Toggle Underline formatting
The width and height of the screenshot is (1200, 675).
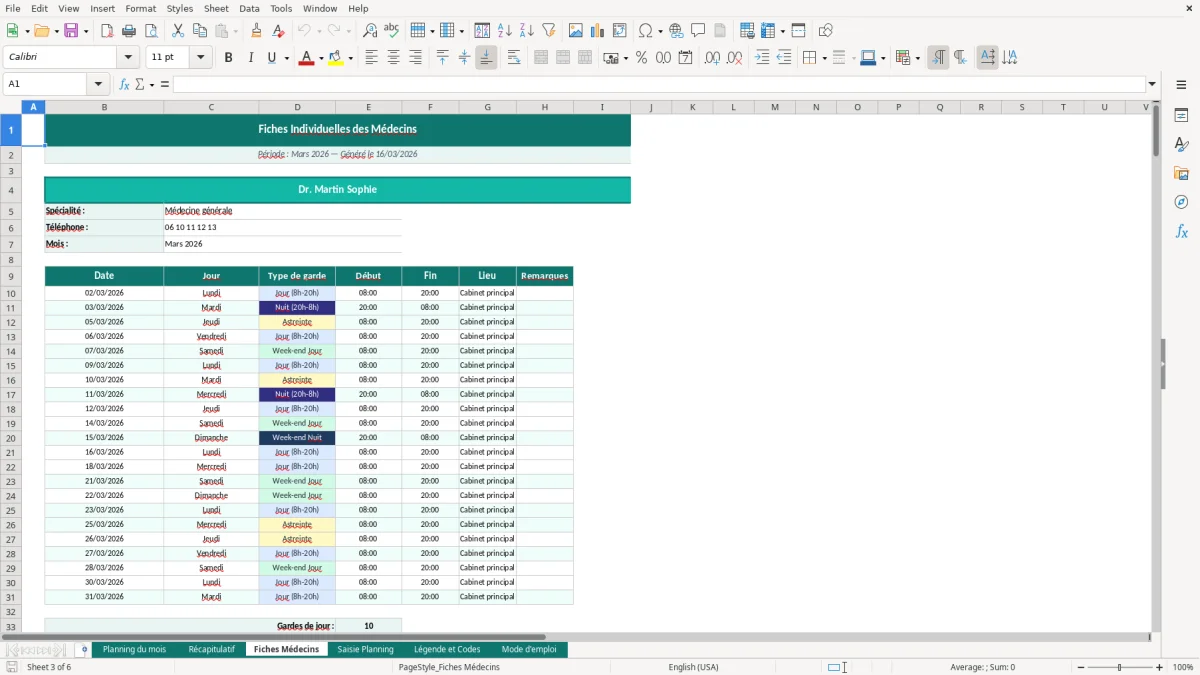(271, 58)
